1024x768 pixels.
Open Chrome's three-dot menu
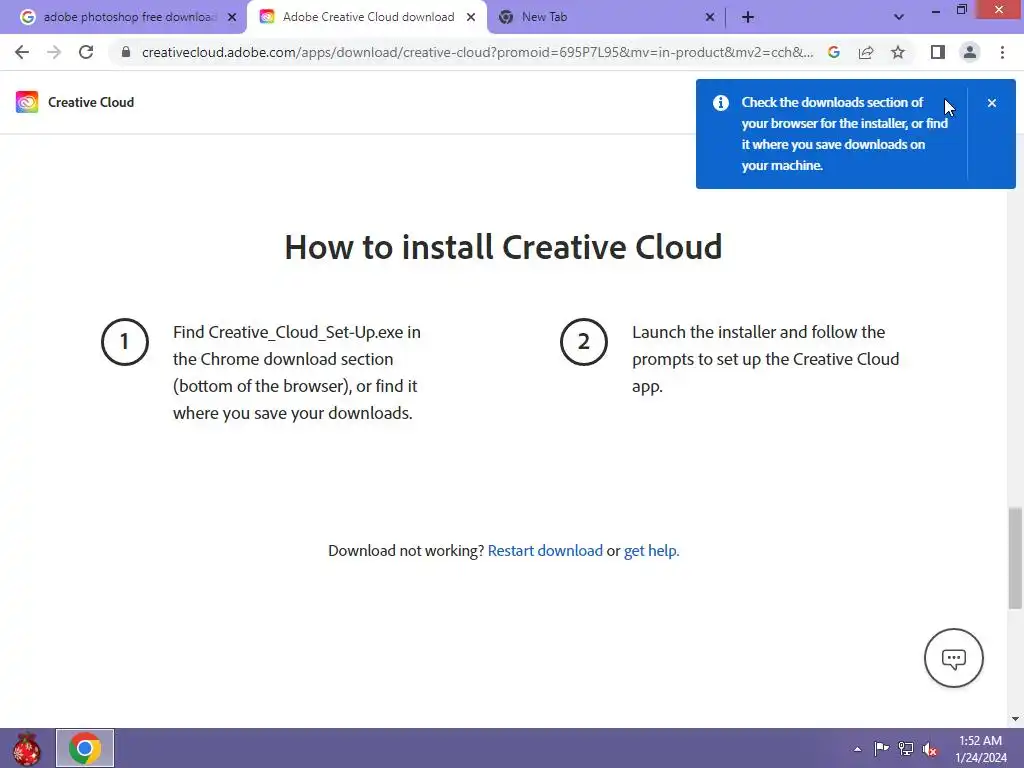click(1002, 52)
